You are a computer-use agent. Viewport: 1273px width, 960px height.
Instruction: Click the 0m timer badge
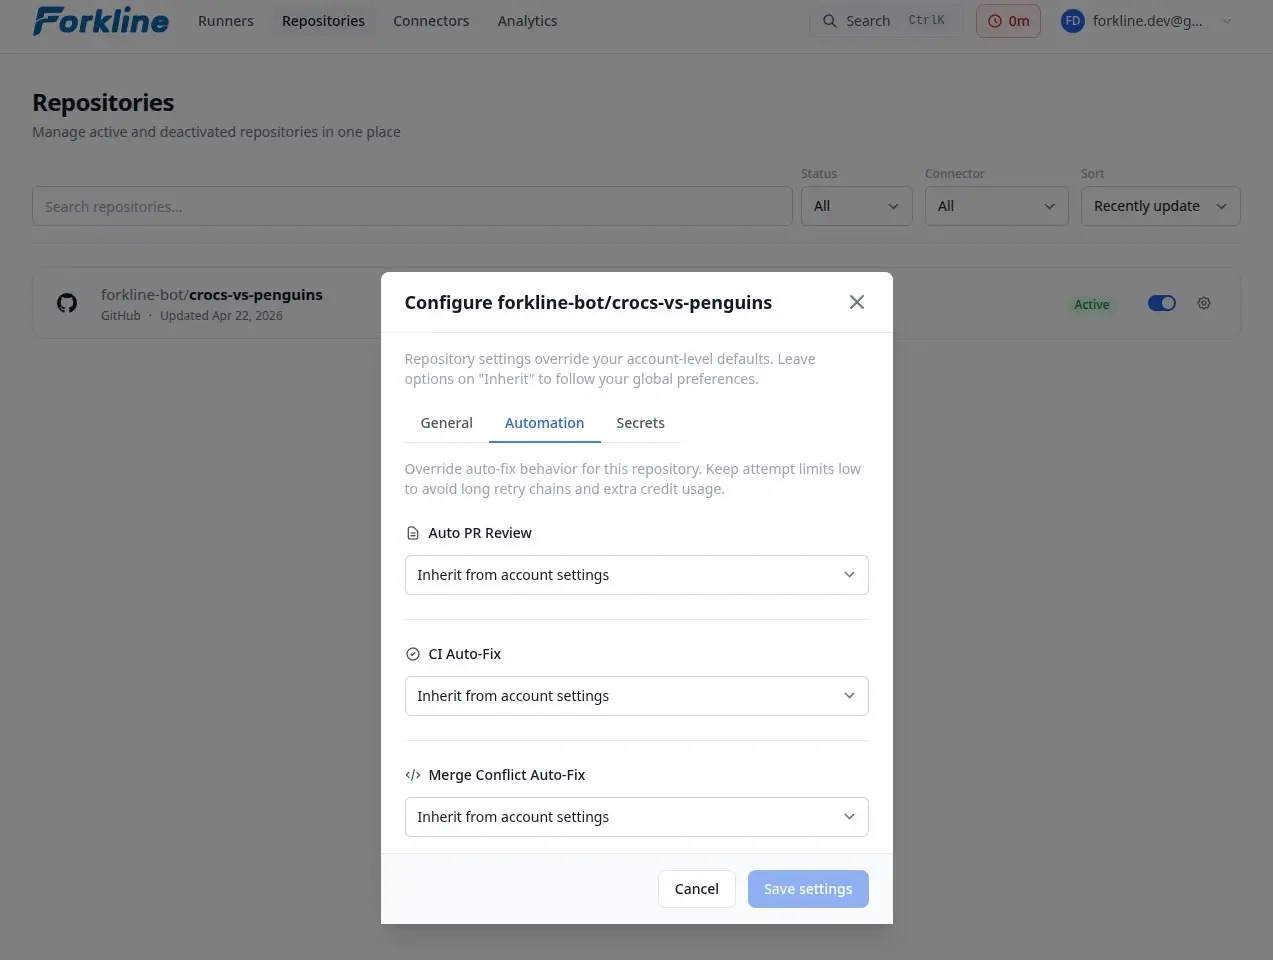coord(1008,21)
